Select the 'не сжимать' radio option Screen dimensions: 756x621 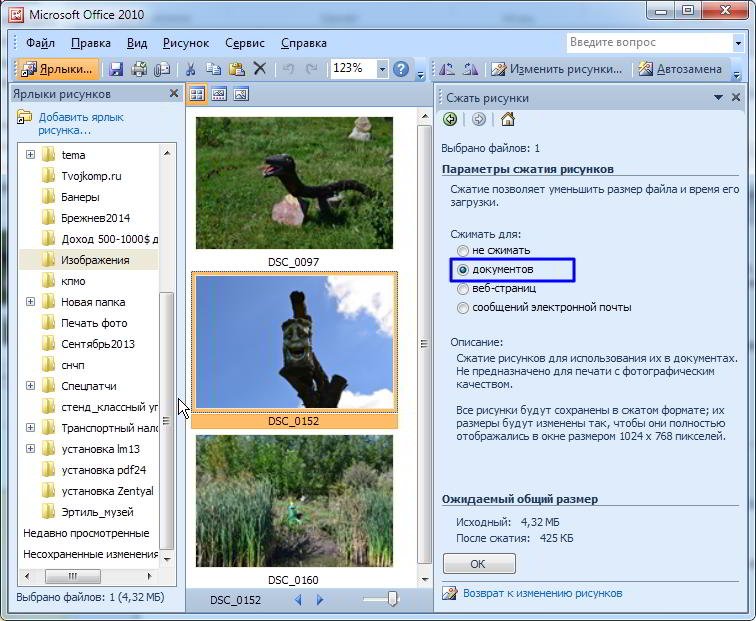pos(462,250)
